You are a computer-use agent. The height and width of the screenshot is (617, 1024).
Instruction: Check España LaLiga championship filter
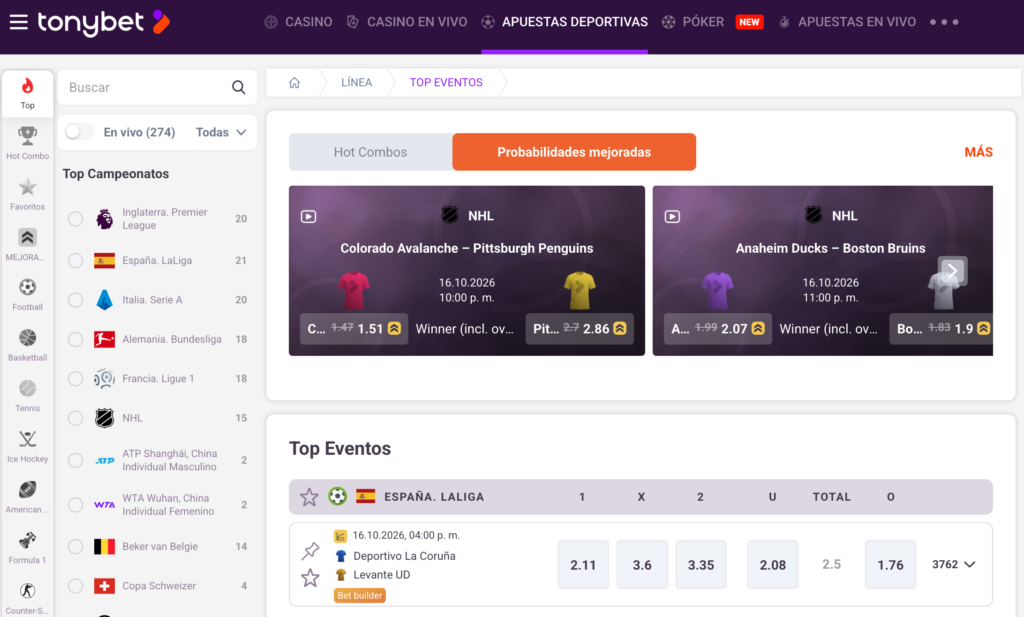[76, 261]
